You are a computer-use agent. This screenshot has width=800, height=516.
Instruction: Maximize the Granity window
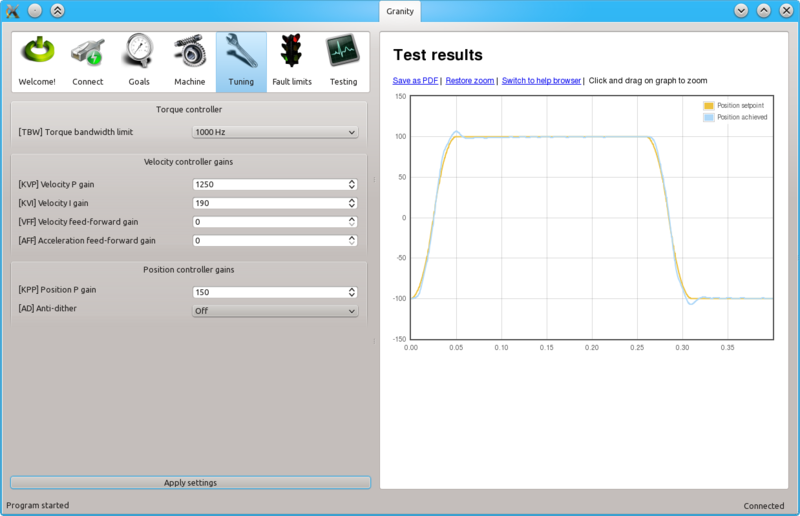click(764, 10)
